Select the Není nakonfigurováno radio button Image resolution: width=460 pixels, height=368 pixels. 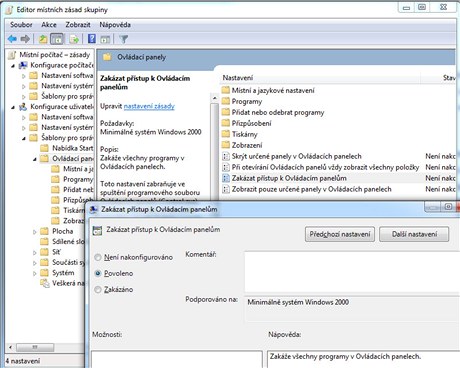(x=98, y=257)
